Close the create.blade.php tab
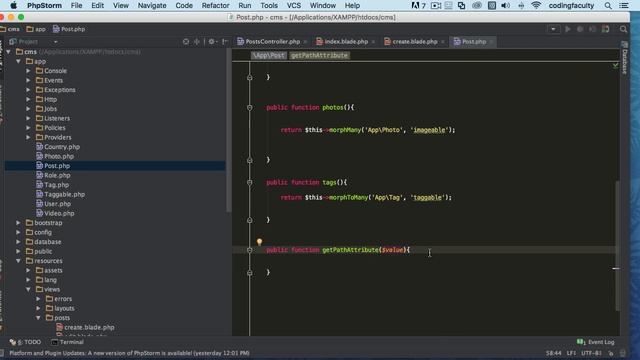 click(442, 42)
